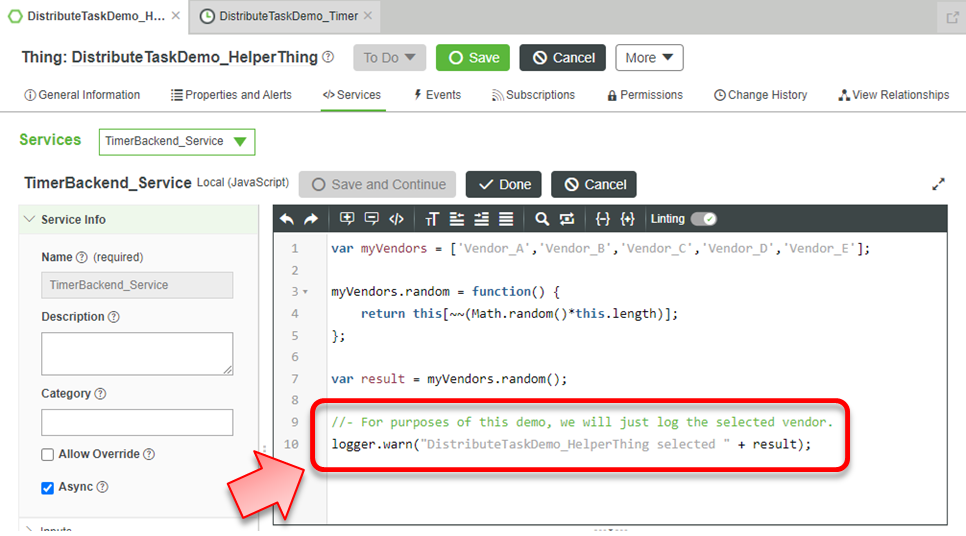Cancel the service edit next to Done
The width and height of the screenshot is (966, 536).
(595, 184)
